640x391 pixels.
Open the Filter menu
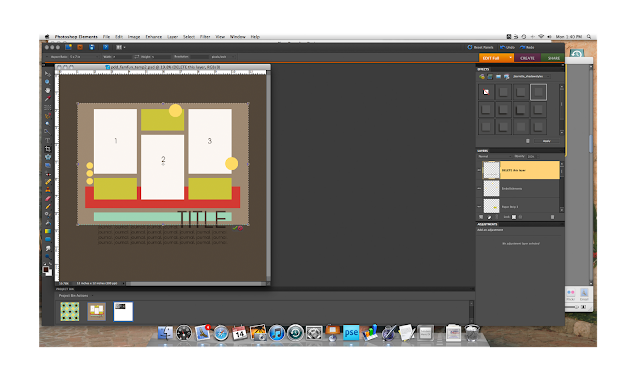[x=205, y=37]
